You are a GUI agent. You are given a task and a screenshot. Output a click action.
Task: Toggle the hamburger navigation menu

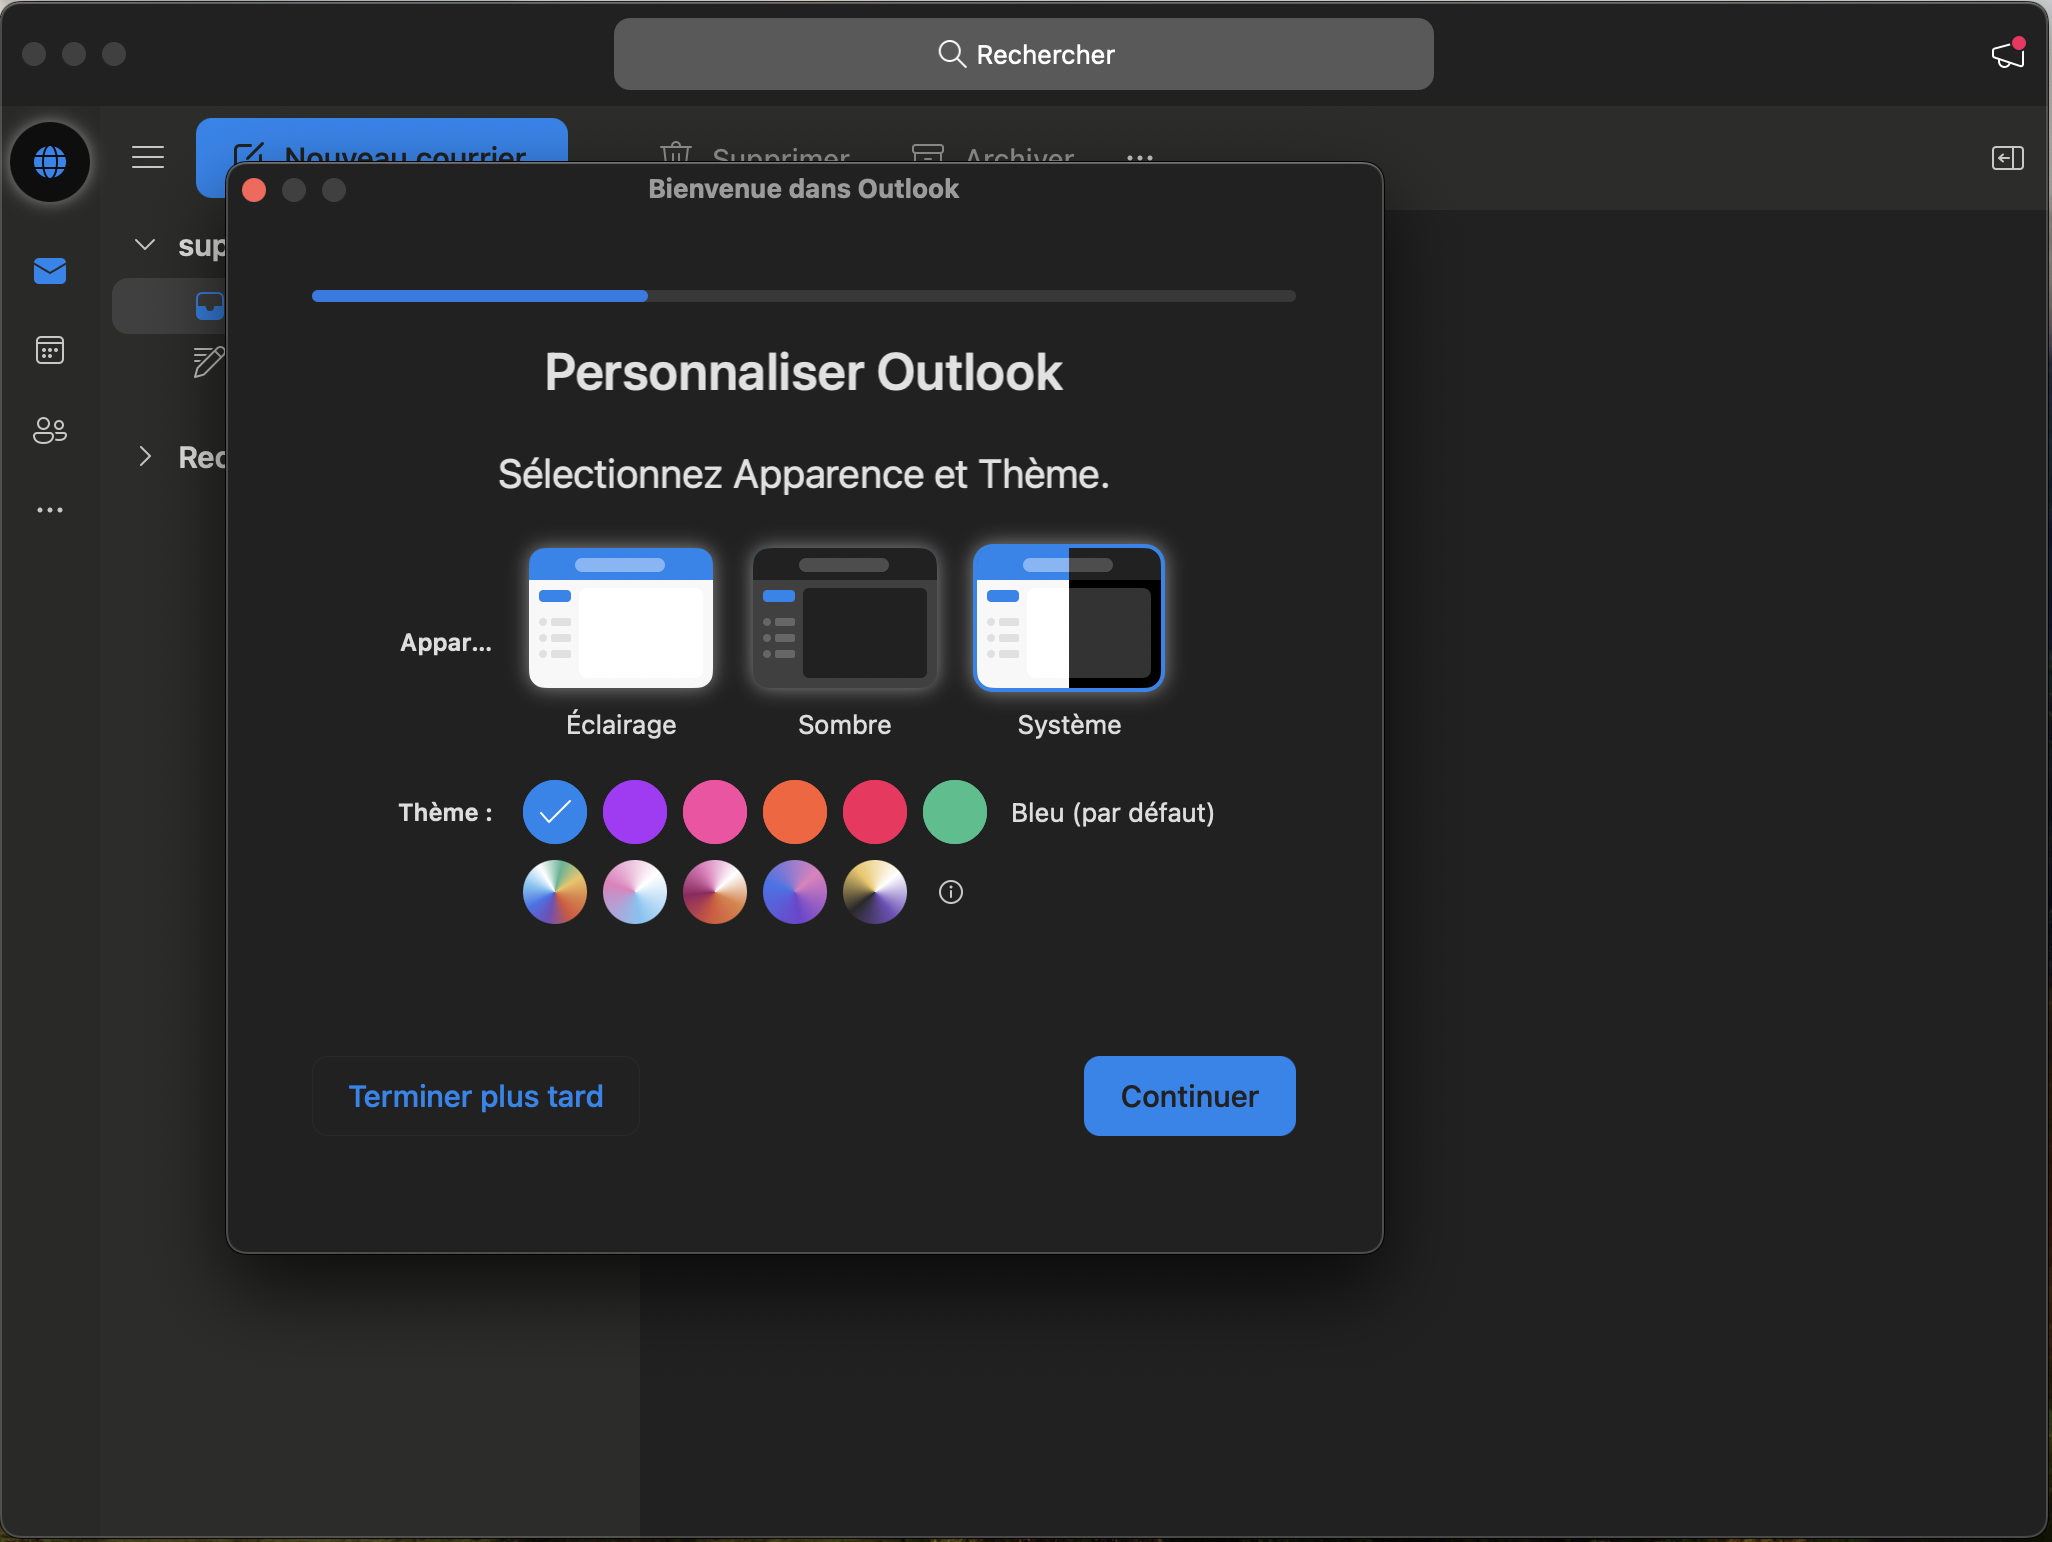click(x=148, y=157)
